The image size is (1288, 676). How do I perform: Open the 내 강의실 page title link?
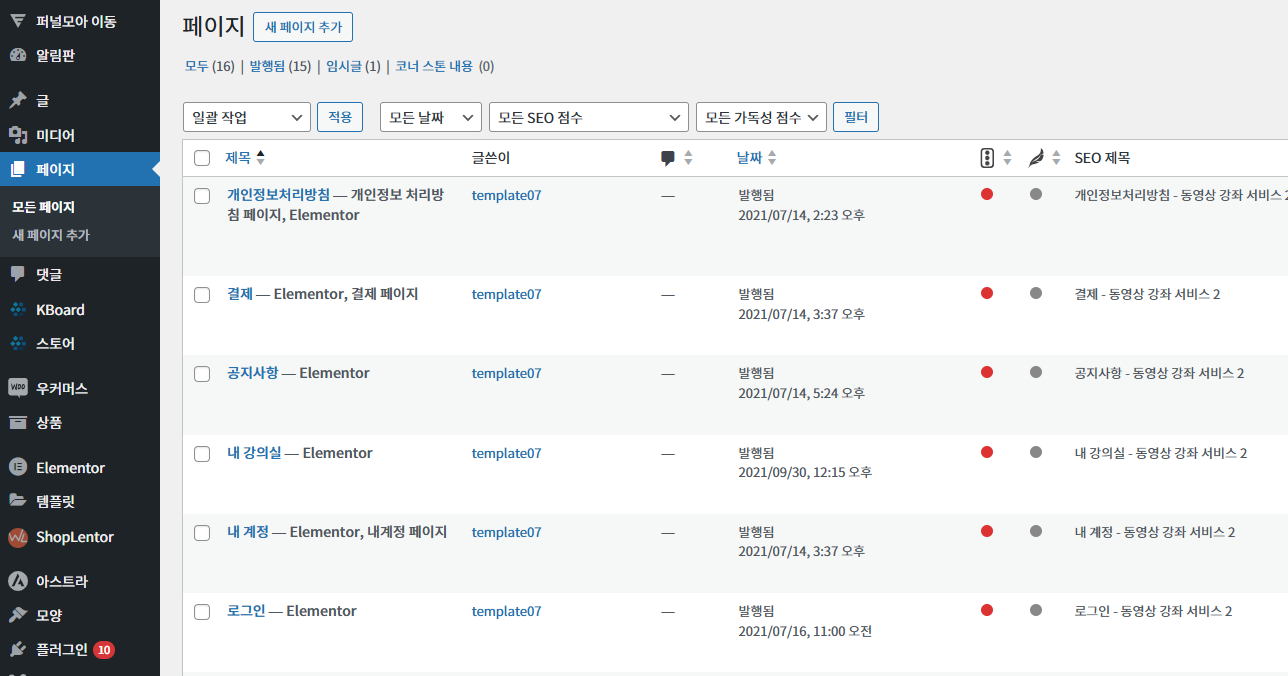click(254, 453)
